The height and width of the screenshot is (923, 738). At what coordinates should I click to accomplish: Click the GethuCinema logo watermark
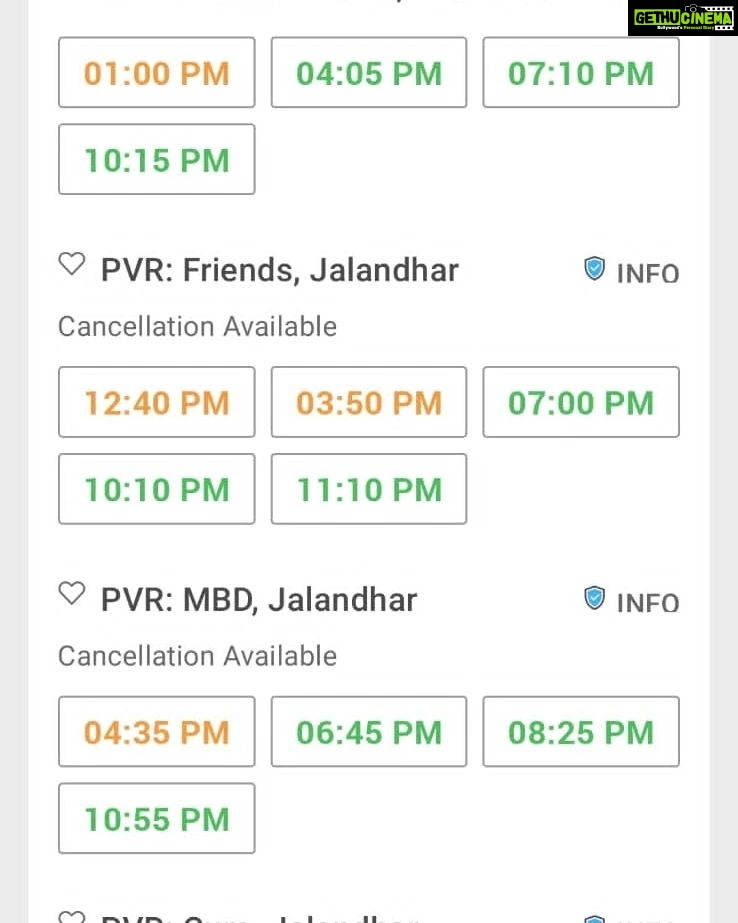[683, 18]
